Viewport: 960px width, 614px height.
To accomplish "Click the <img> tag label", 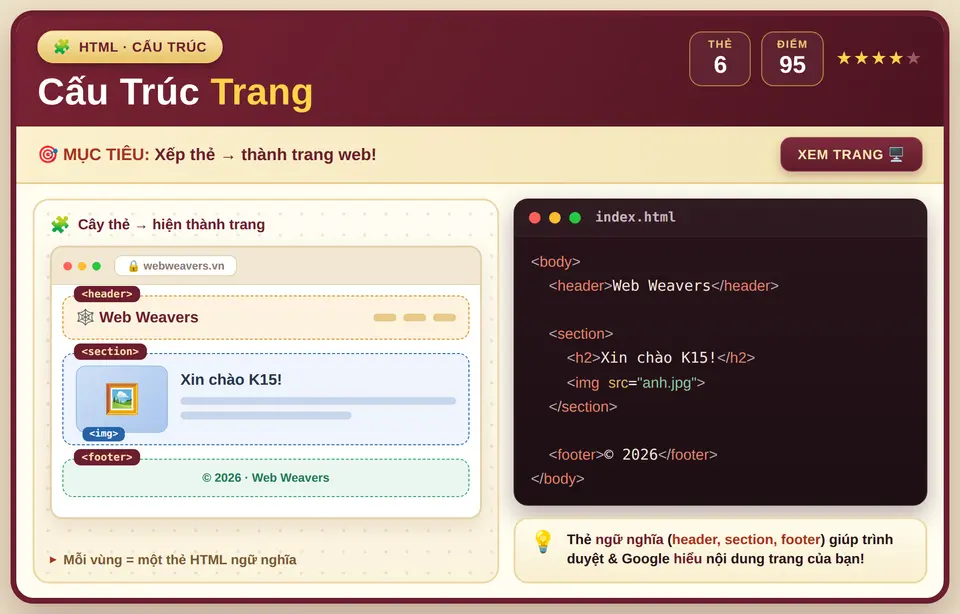I will 103,433.
